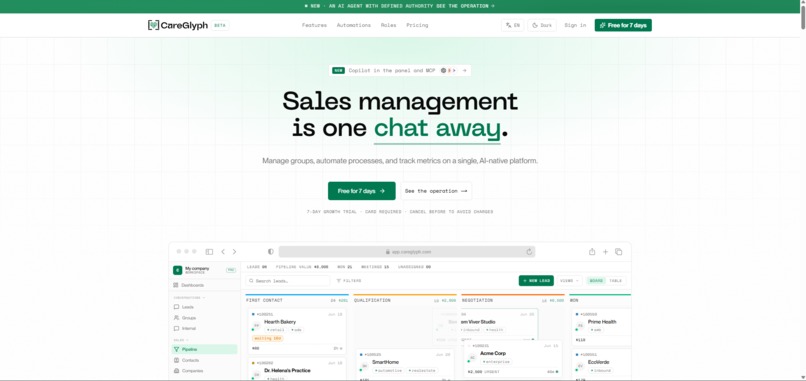Image resolution: width=806 pixels, height=381 pixels.
Task: Open the Prime Health lead card
Action: (x=602, y=326)
